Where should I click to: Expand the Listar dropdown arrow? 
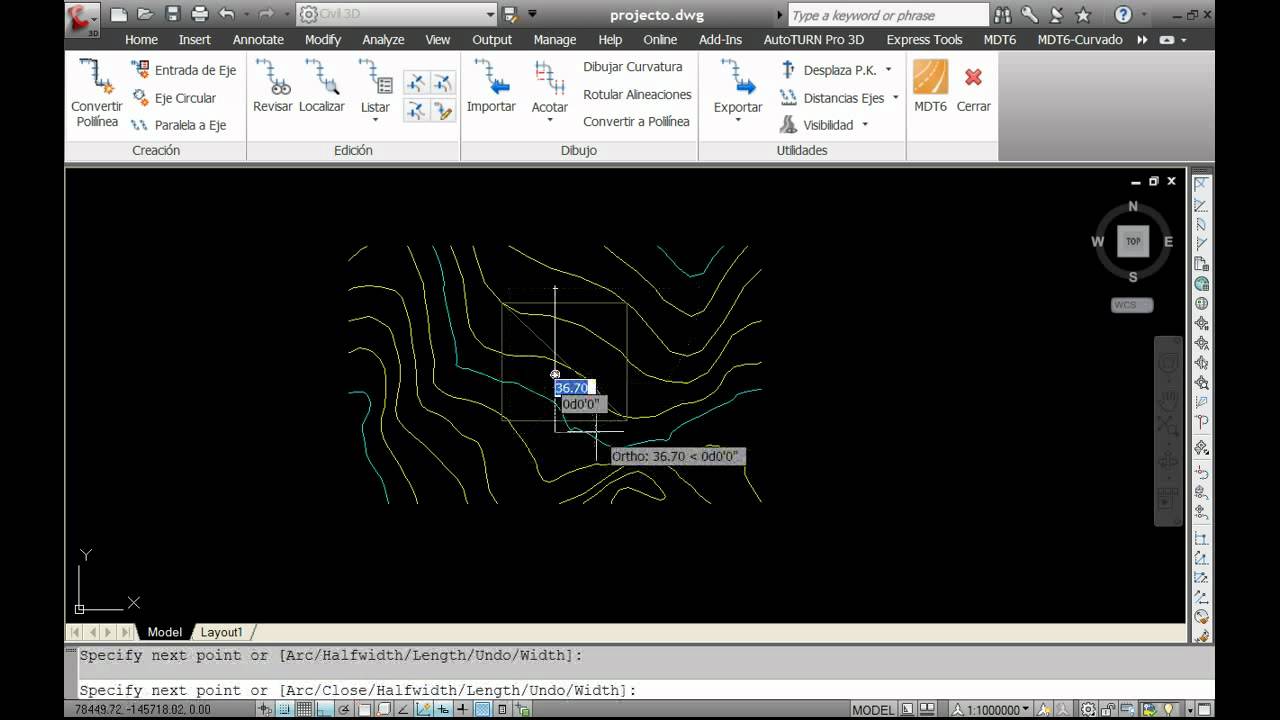[375, 120]
